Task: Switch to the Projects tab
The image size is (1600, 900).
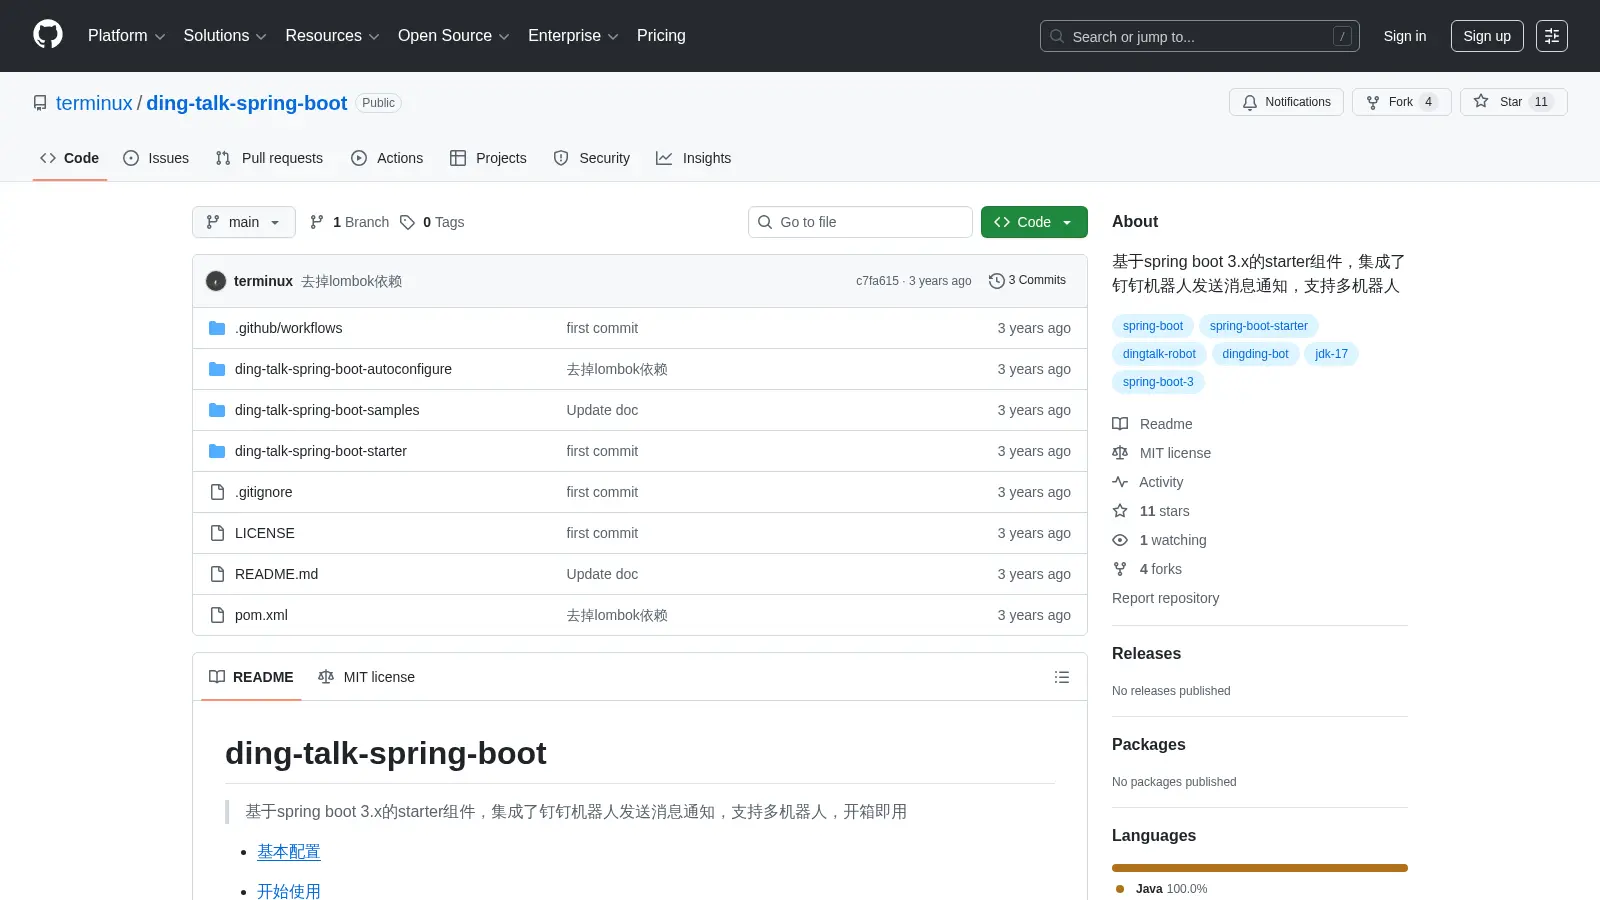Action: click(488, 158)
